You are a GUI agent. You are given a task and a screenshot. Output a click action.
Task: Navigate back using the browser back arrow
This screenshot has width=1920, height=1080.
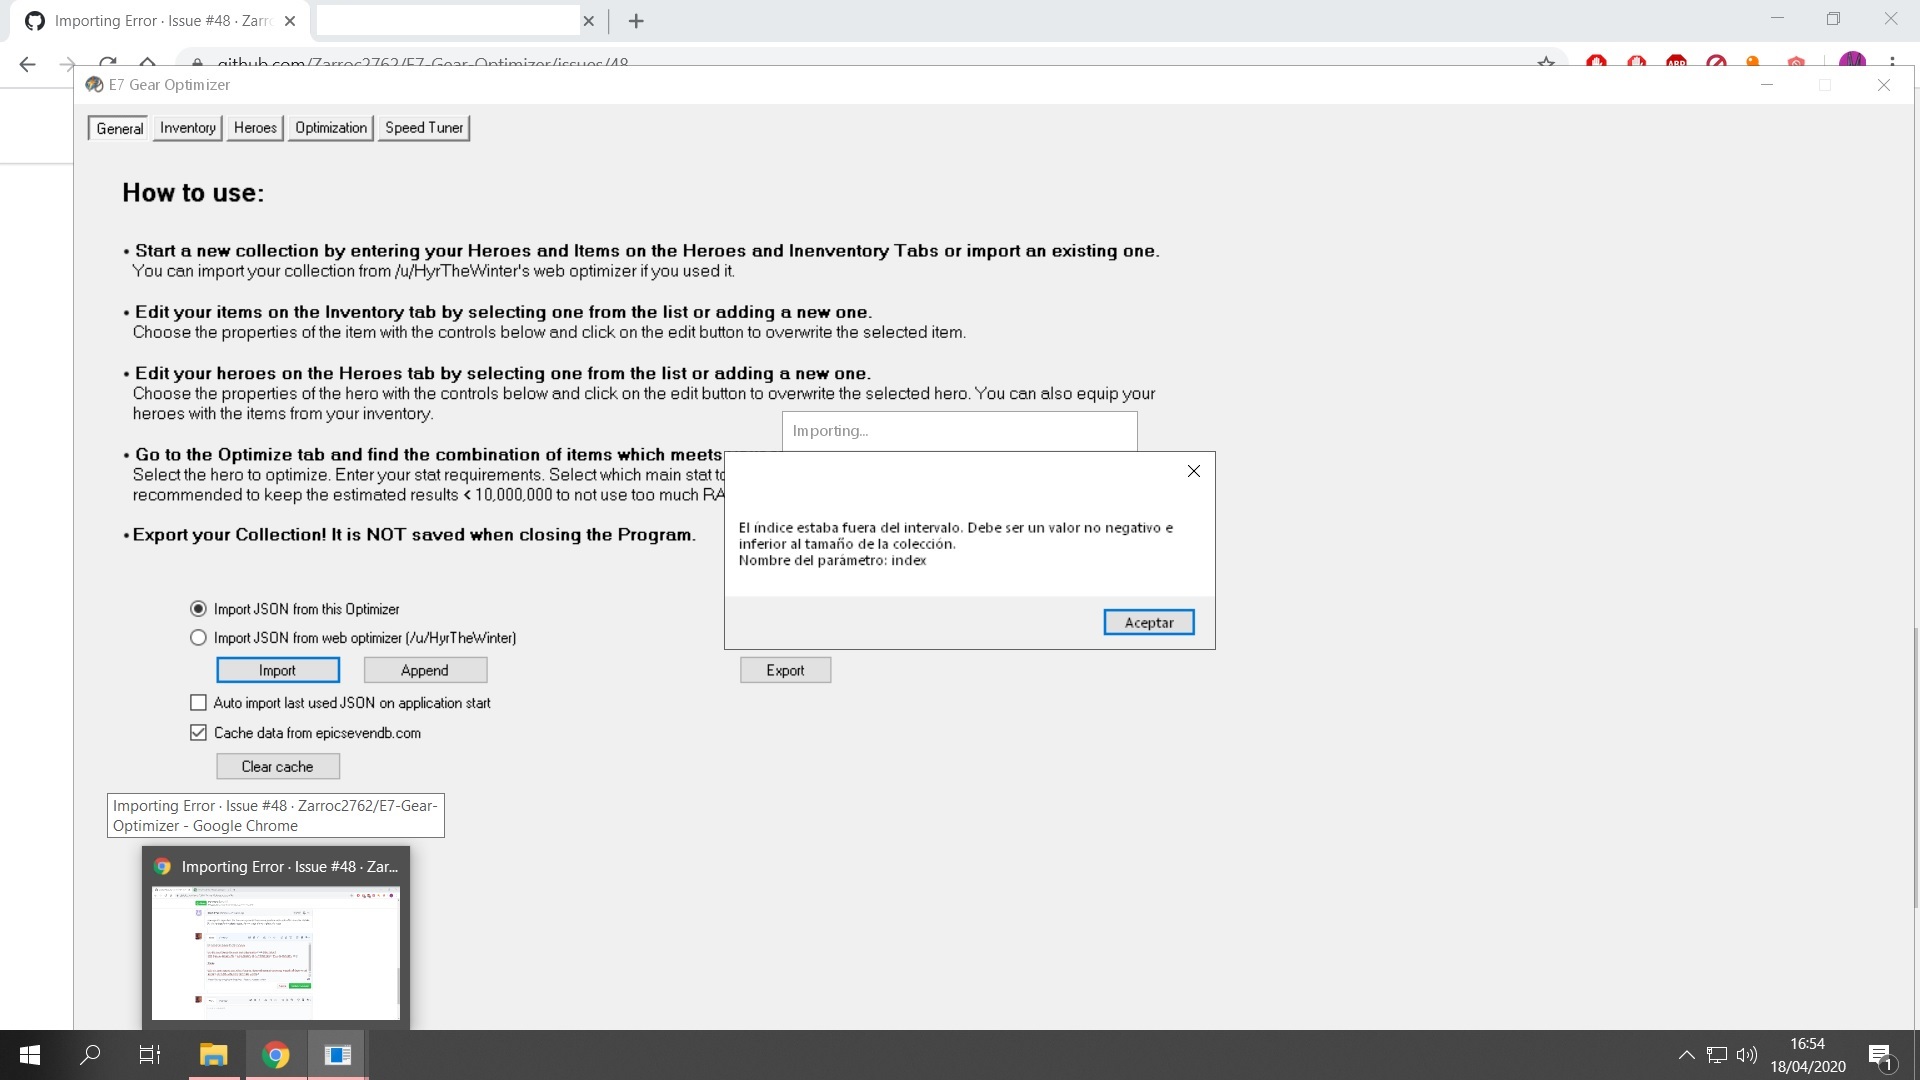point(26,64)
